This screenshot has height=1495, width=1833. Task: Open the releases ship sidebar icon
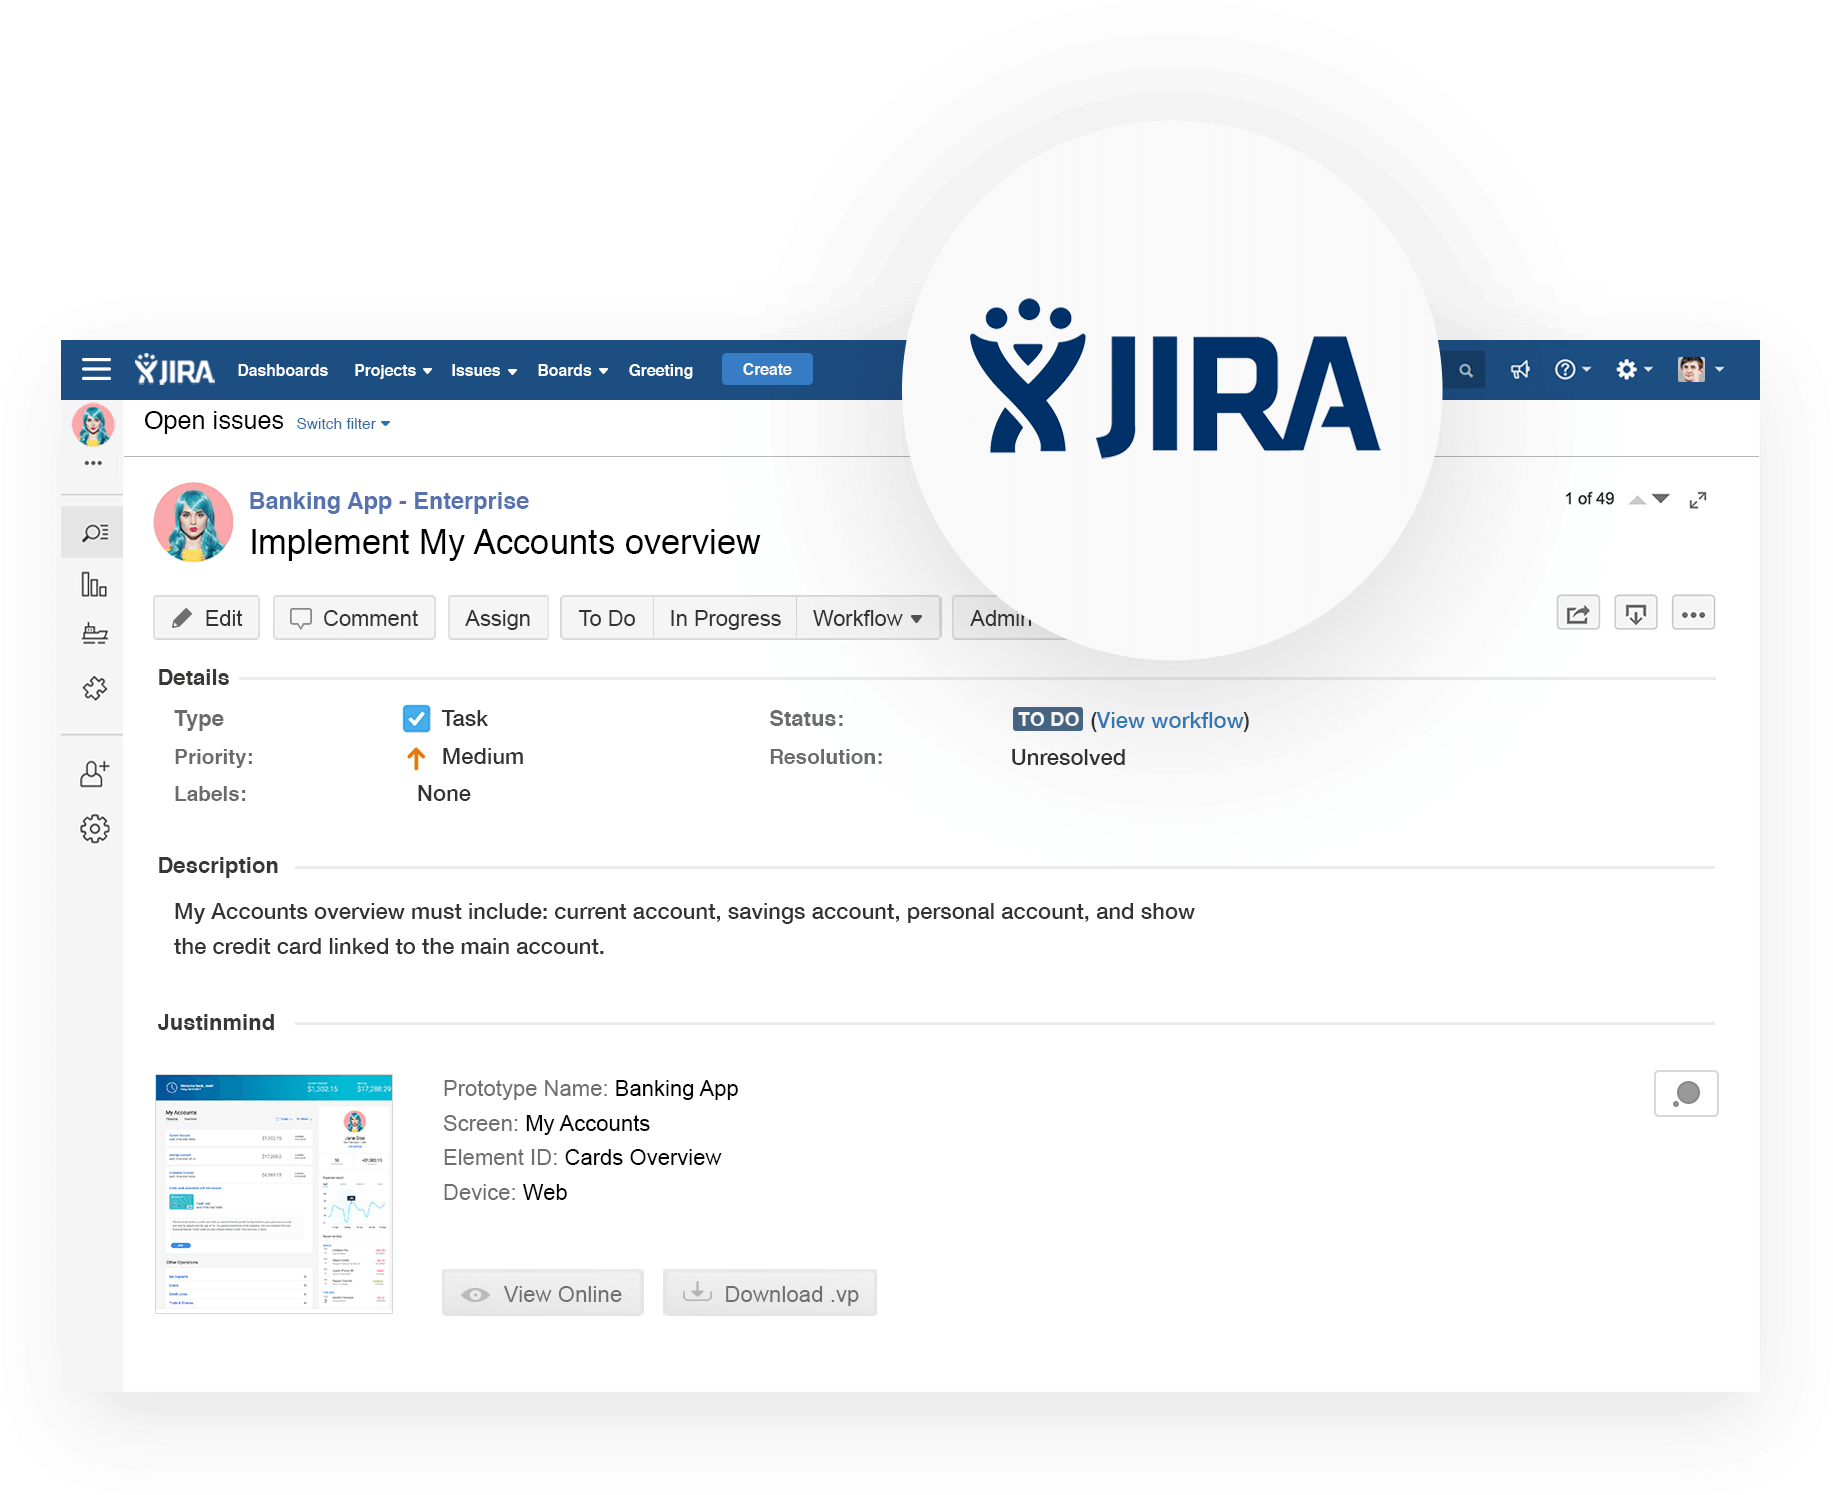[x=94, y=634]
